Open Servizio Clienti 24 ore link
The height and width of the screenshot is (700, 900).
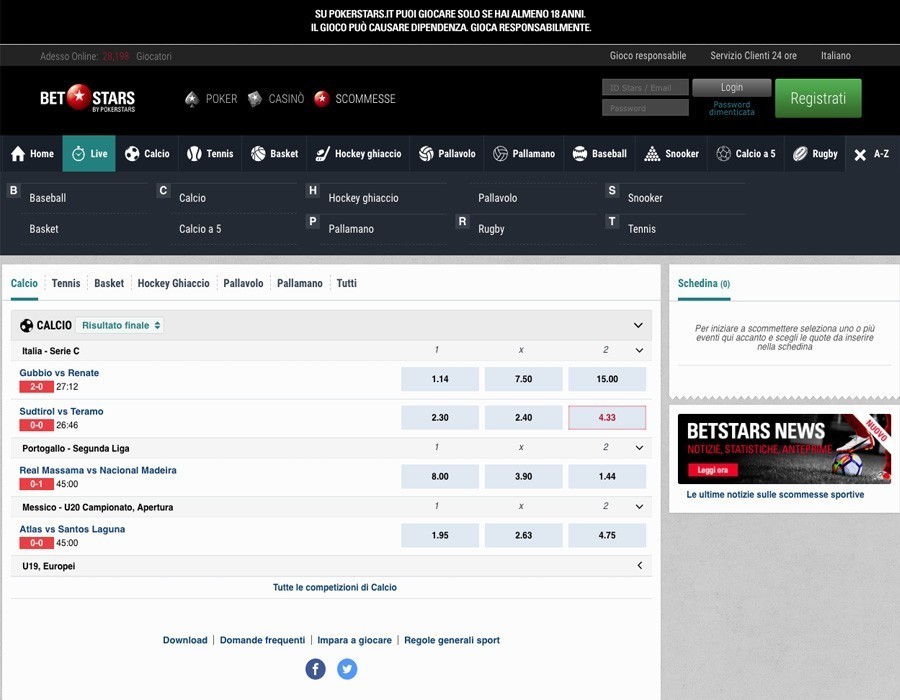[753, 56]
